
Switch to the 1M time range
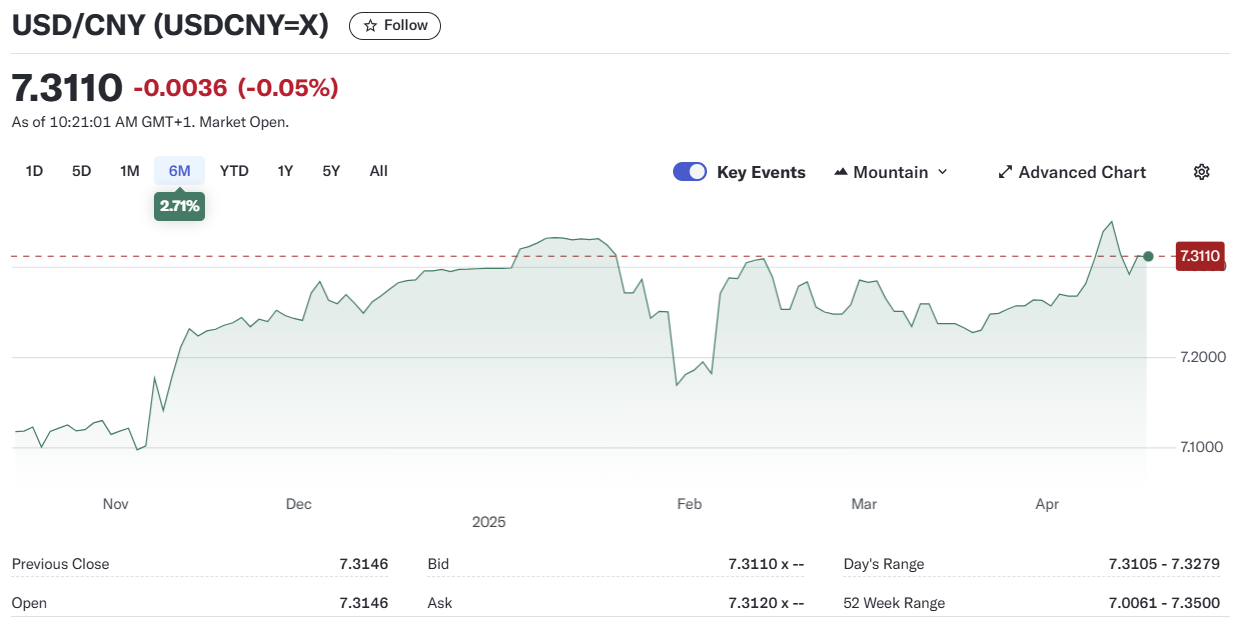point(129,171)
